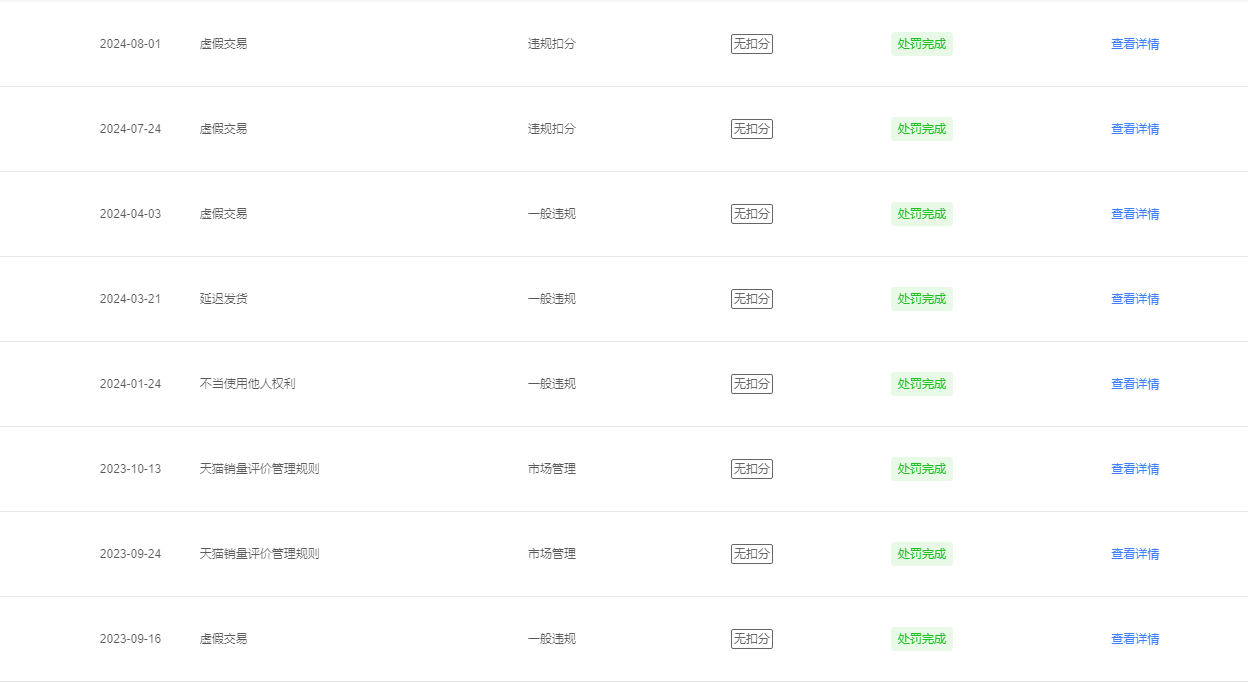Screen dimensions: 1248x682
Task: Click 处罚完成 badge in 2024-01-24 row
Action: [x=922, y=384]
